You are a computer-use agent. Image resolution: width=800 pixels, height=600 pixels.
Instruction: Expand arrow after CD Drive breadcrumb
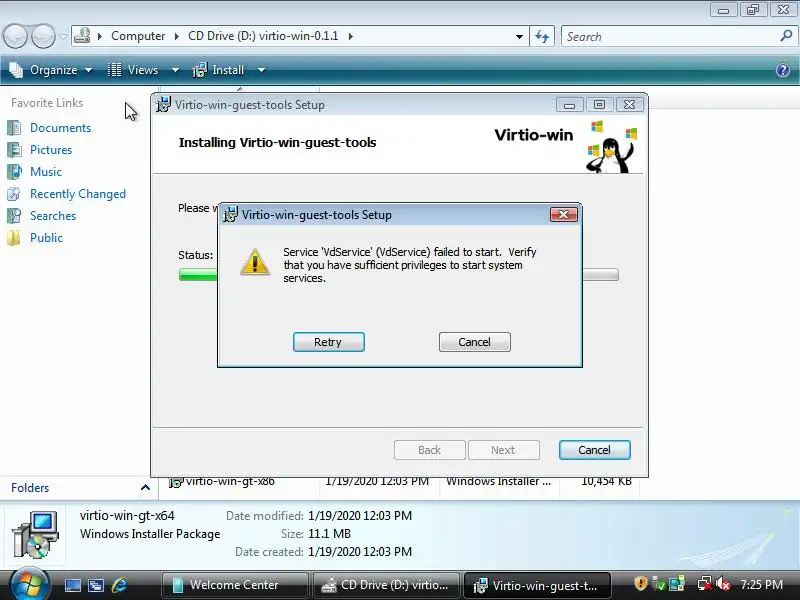pyautogui.click(x=351, y=36)
